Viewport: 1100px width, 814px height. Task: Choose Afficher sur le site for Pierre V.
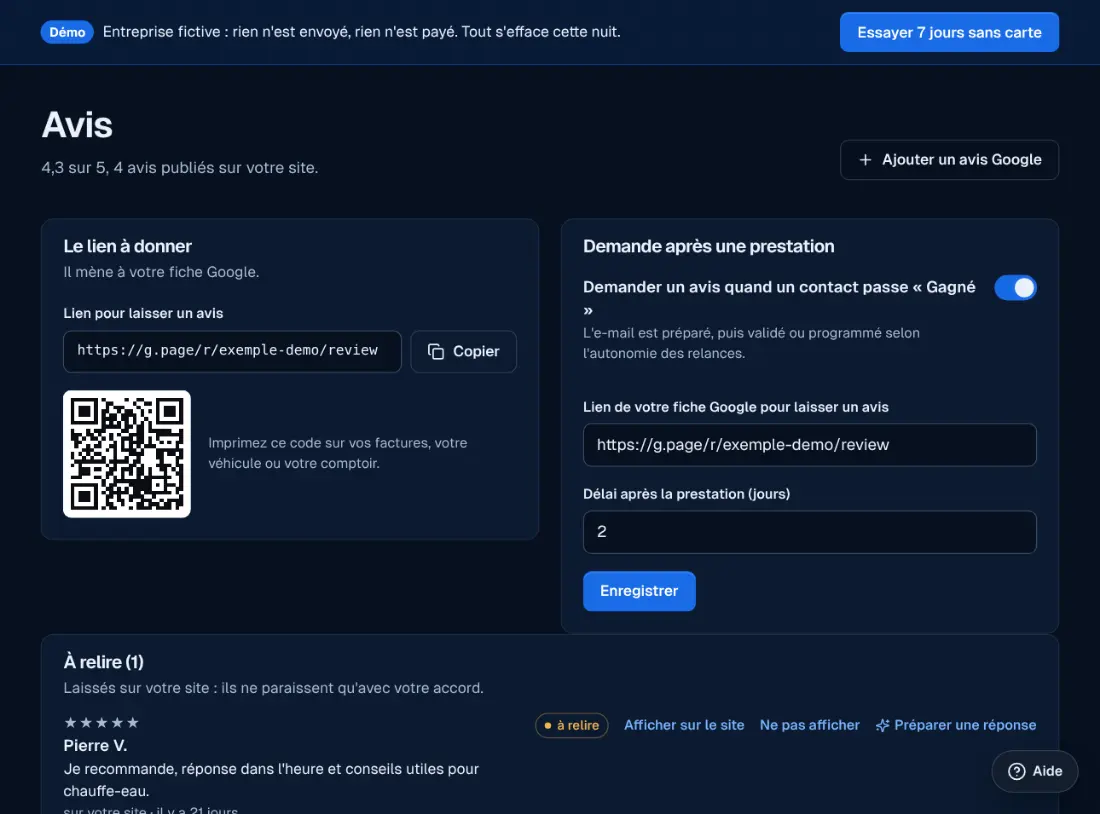coord(684,725)
